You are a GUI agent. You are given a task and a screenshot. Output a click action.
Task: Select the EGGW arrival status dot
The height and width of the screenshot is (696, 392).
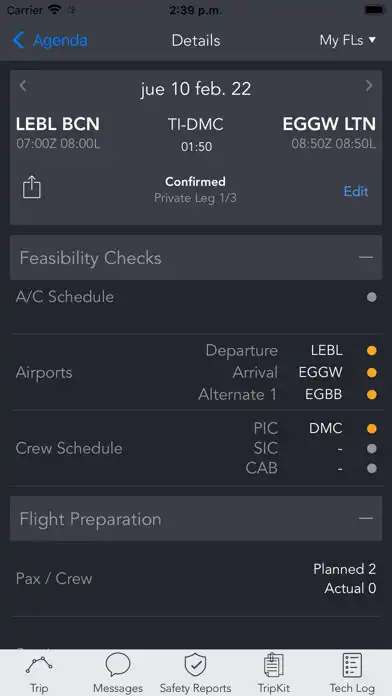point(372,372)
